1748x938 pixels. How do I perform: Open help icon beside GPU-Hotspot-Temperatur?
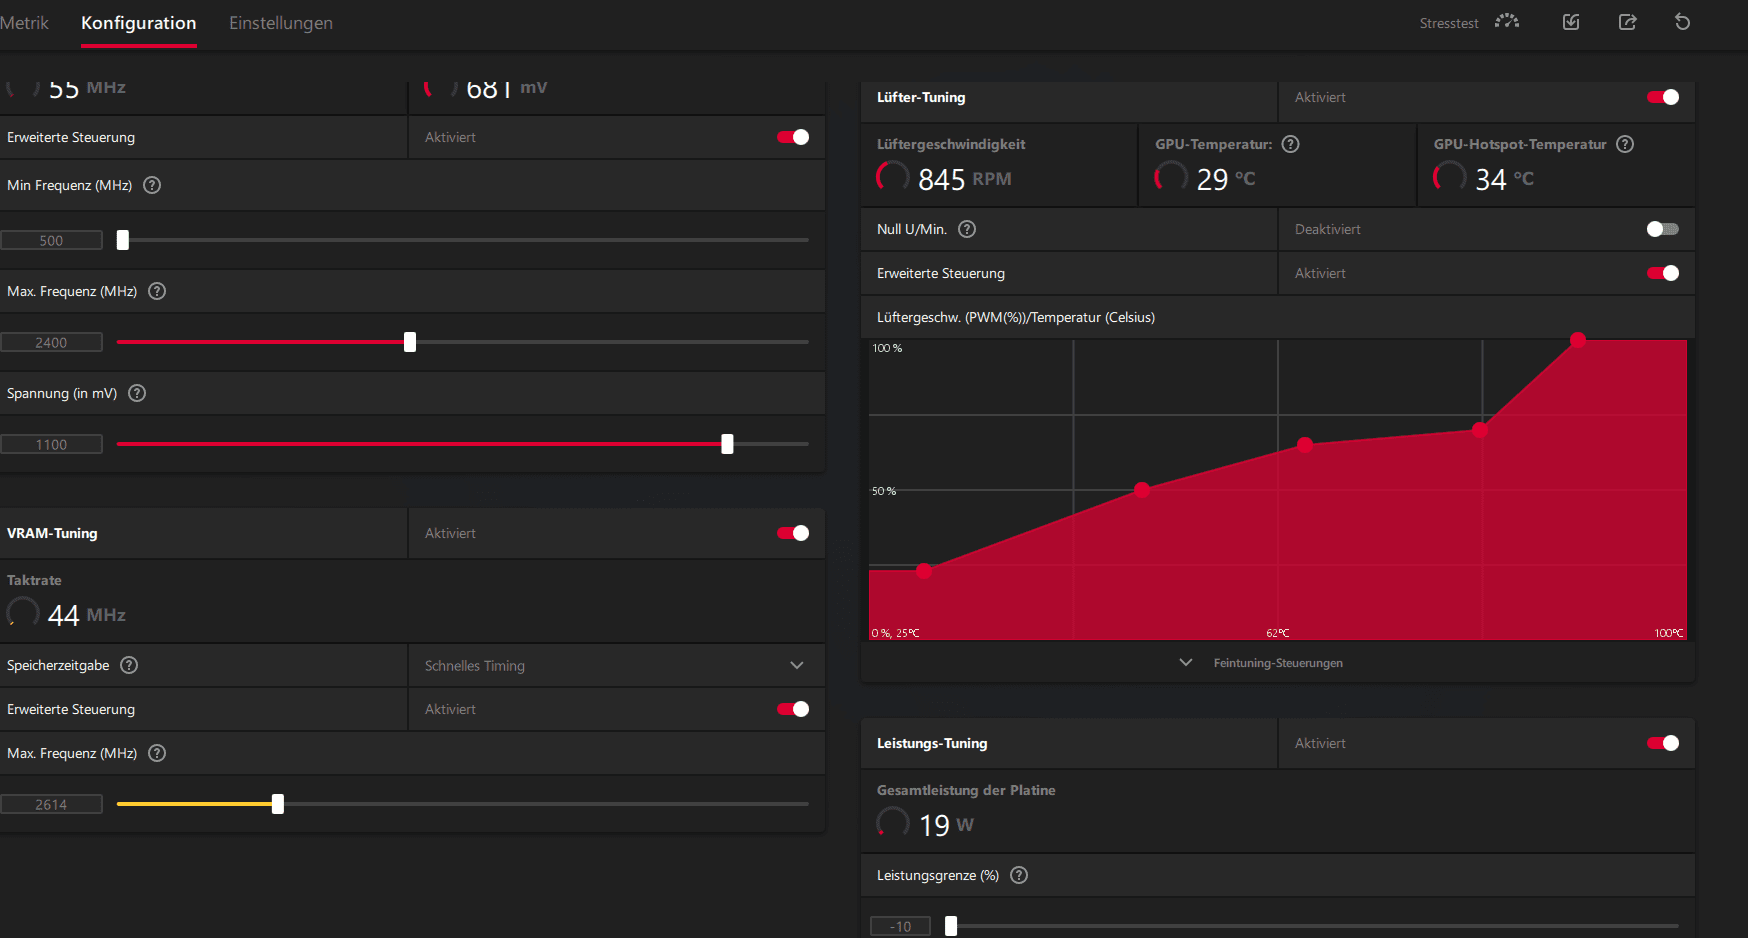[x=1625, y=144]
